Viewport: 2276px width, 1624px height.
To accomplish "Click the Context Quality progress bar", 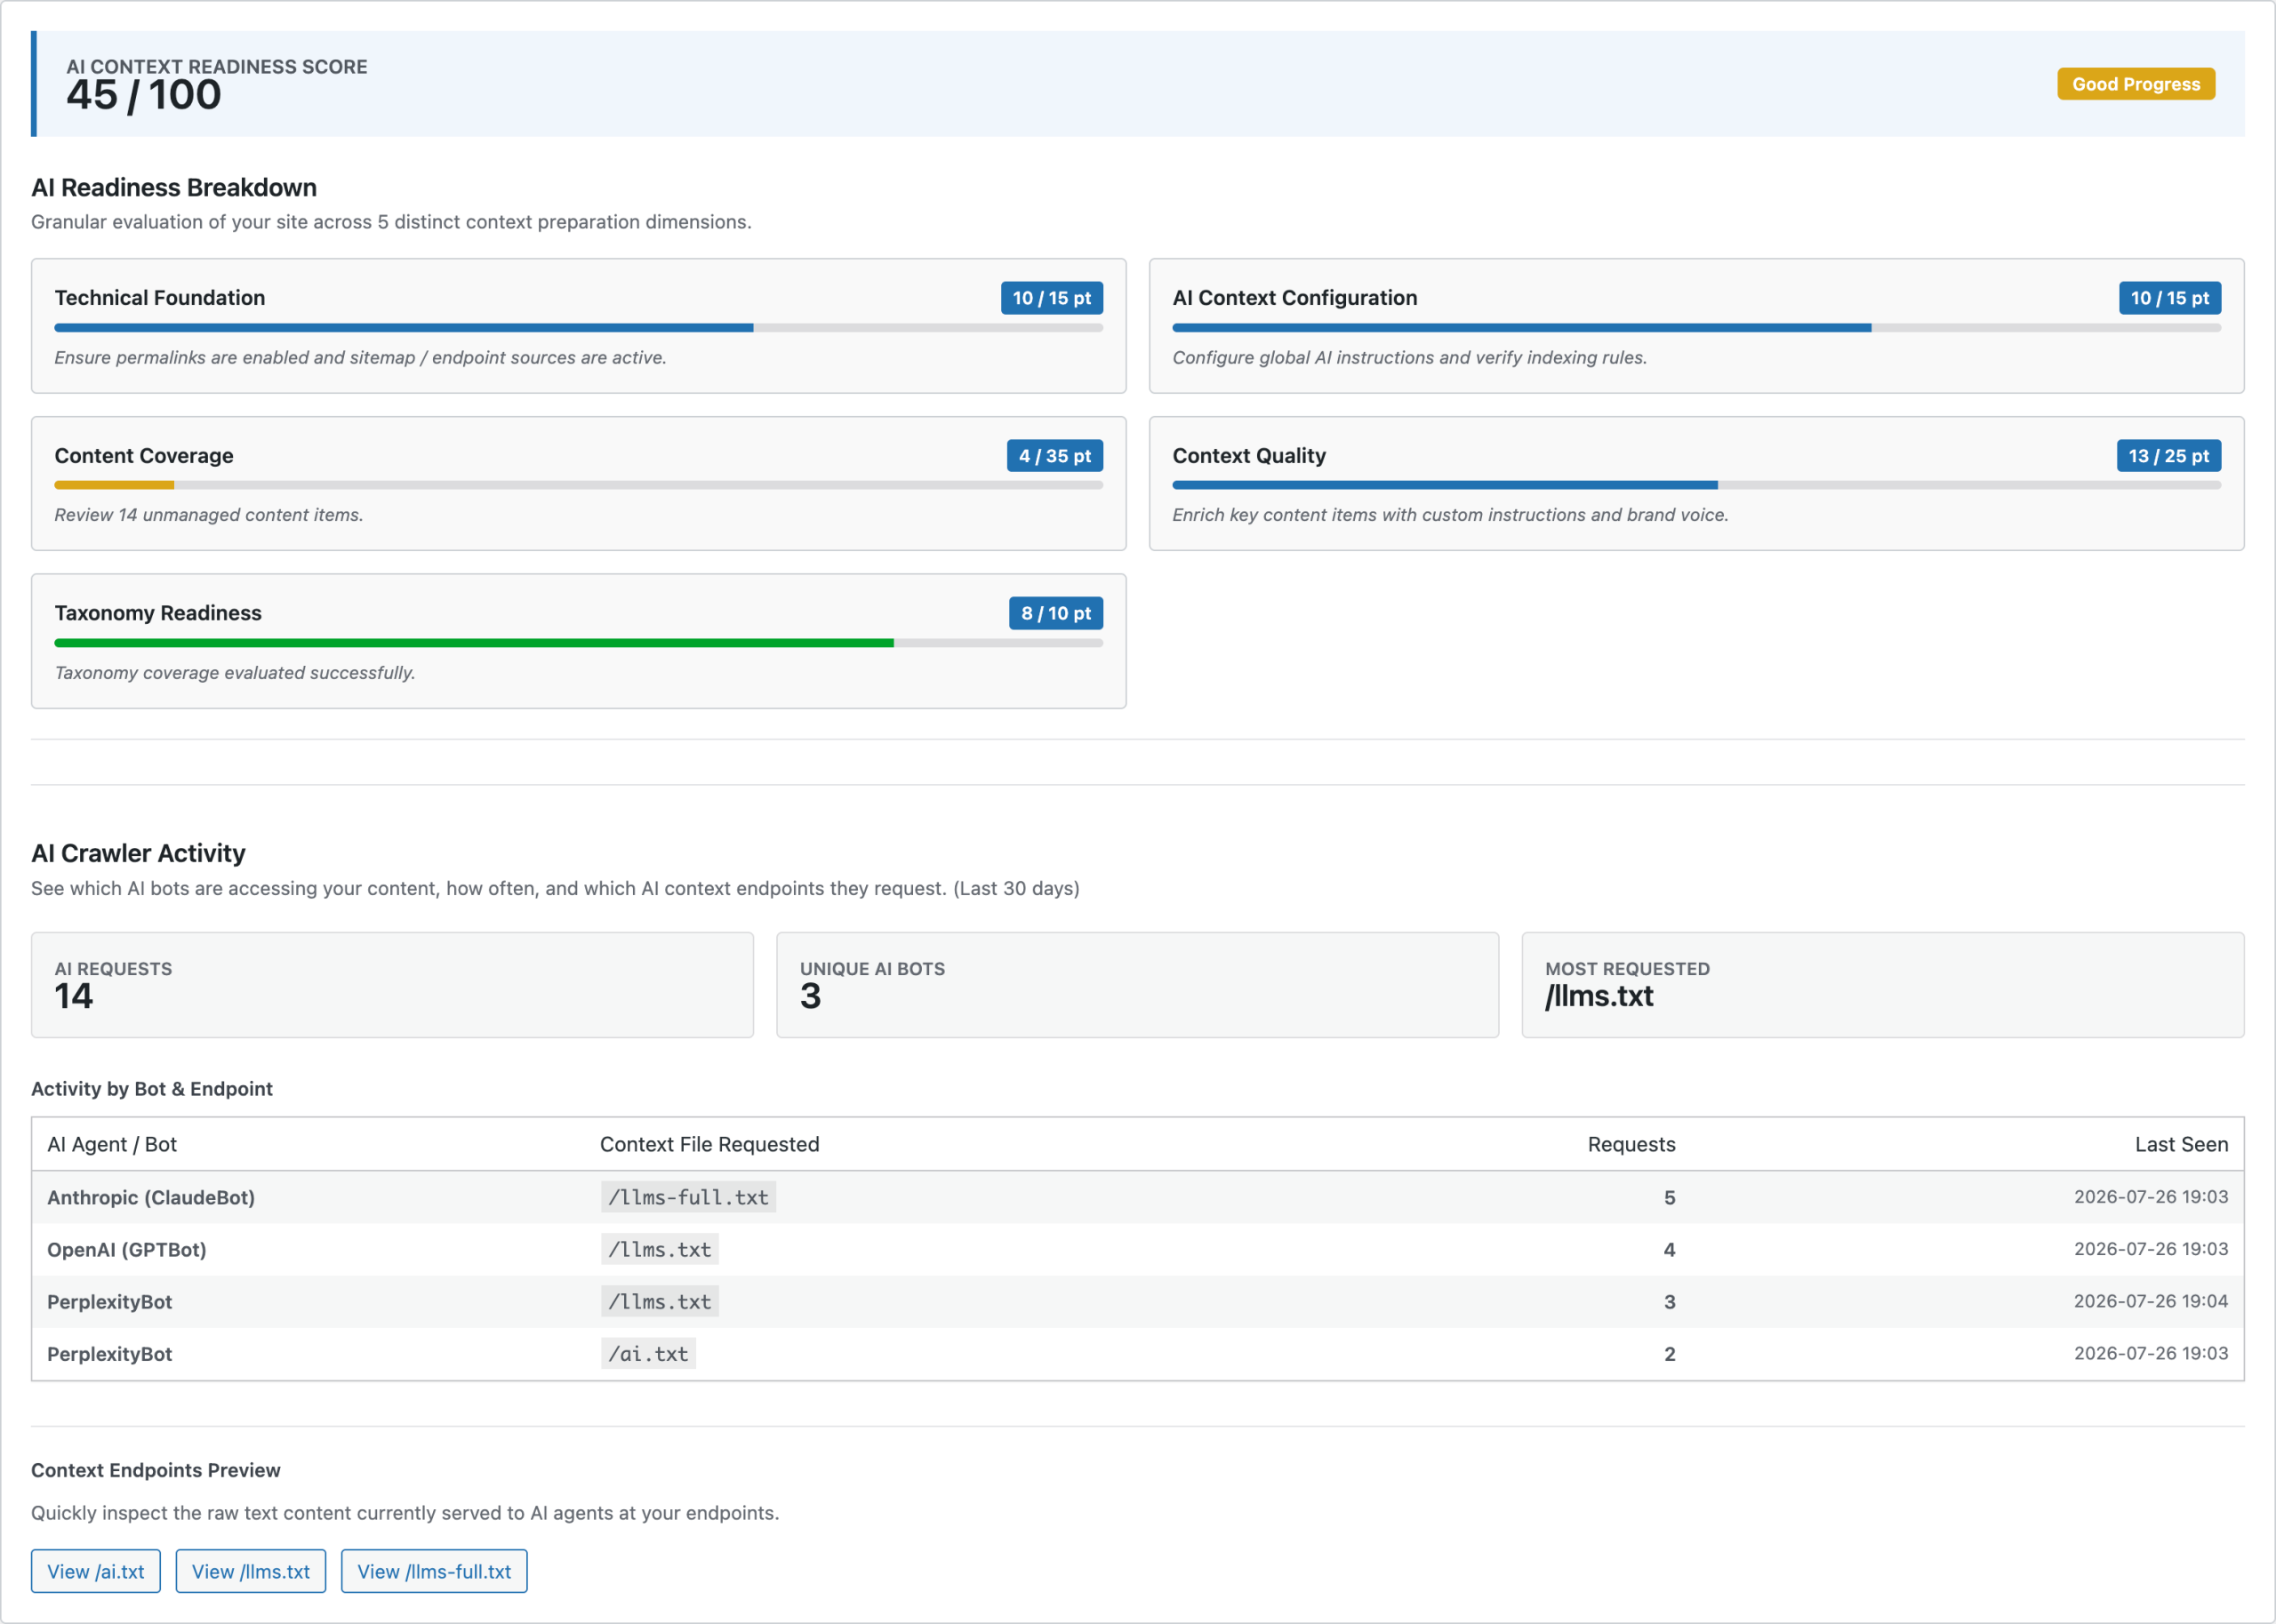I will 1696,485.
